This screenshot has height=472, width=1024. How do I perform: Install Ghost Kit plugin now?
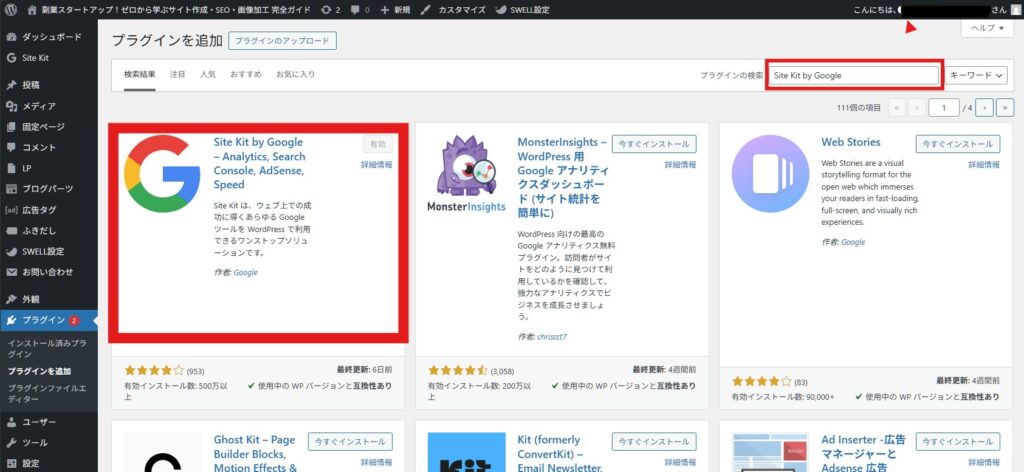click(350, 441)
